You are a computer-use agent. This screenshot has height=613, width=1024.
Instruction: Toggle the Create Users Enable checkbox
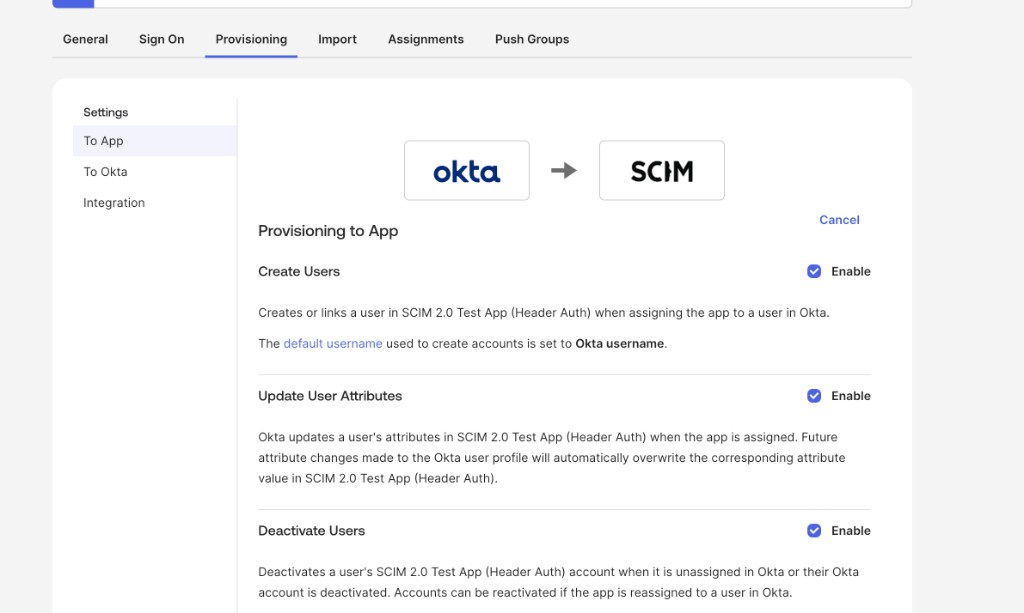coord(814,272)
